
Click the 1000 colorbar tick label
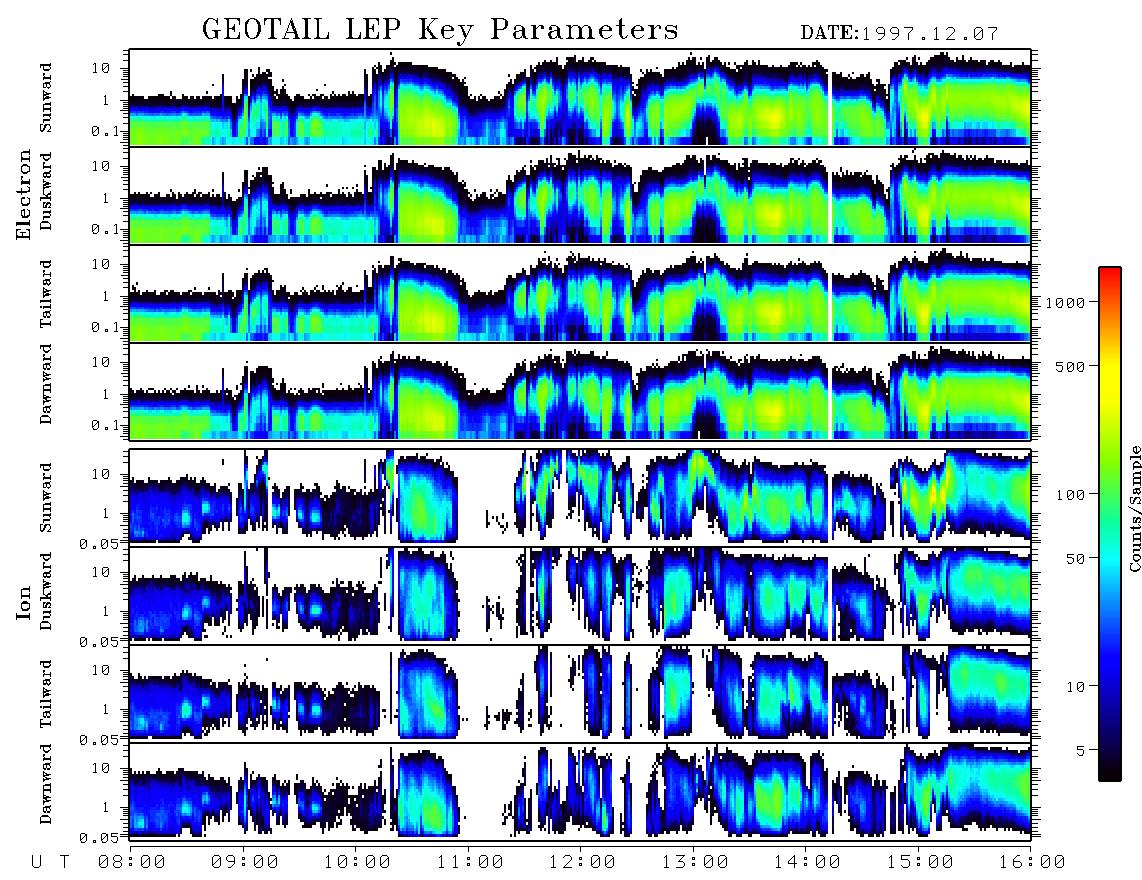click(x=1065, y=302)
